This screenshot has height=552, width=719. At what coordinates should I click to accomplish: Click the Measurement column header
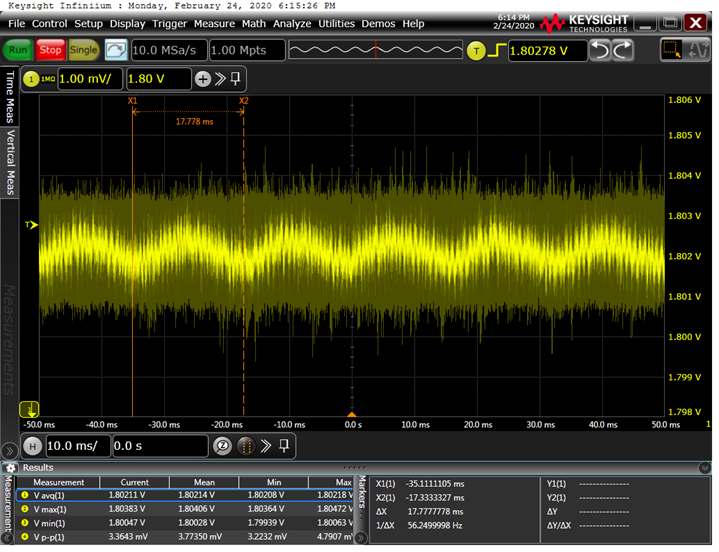[58, 483]
